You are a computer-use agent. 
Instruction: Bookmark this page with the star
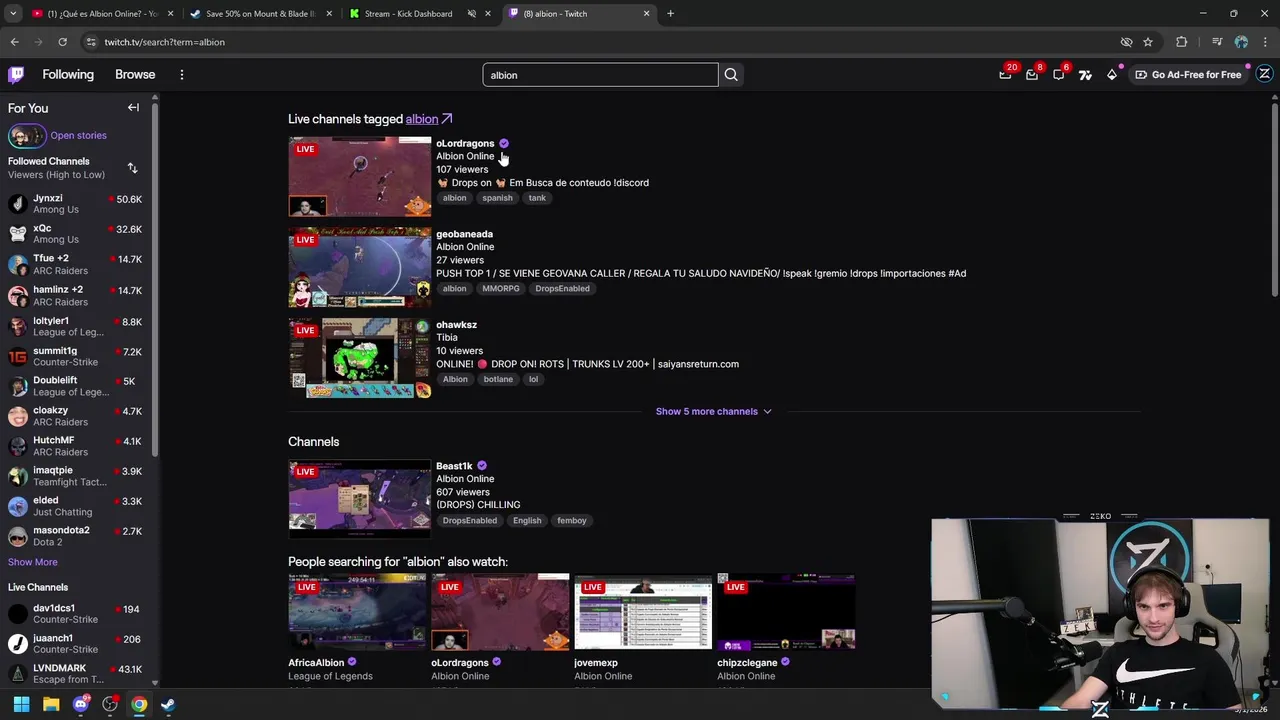point(1148,42)
